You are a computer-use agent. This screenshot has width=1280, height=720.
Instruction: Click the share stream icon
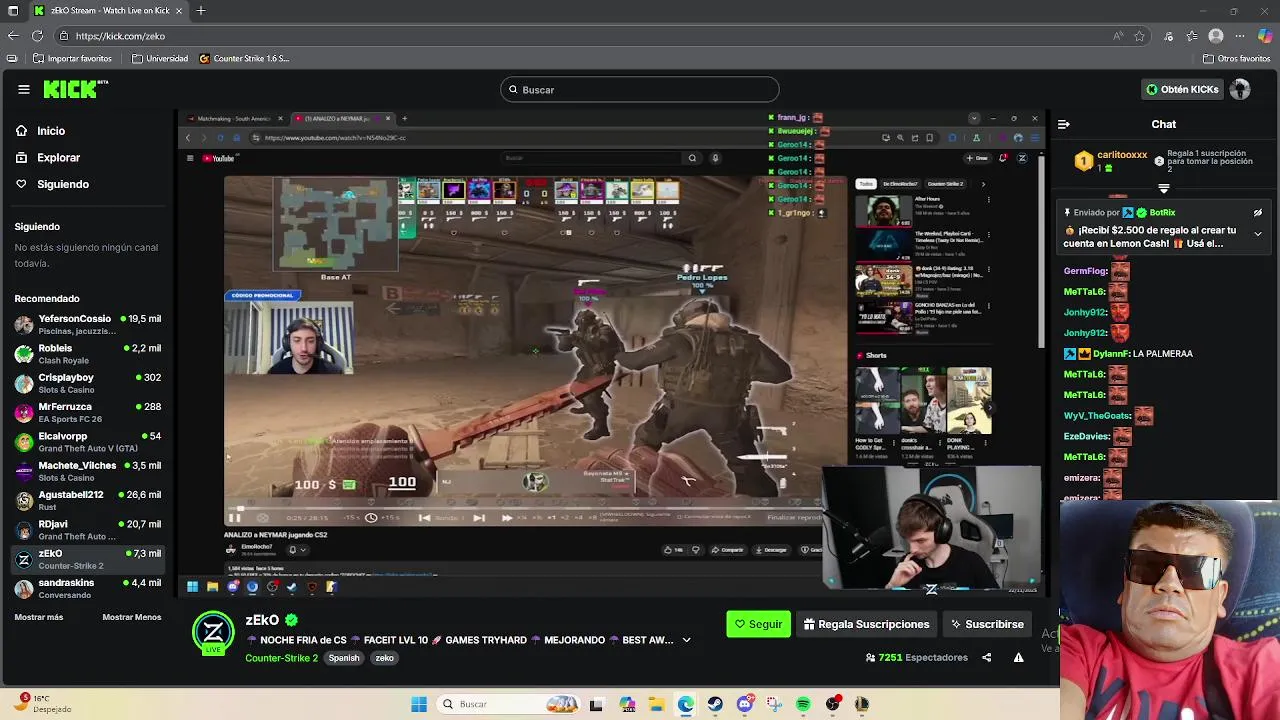[x=987, y=657]
